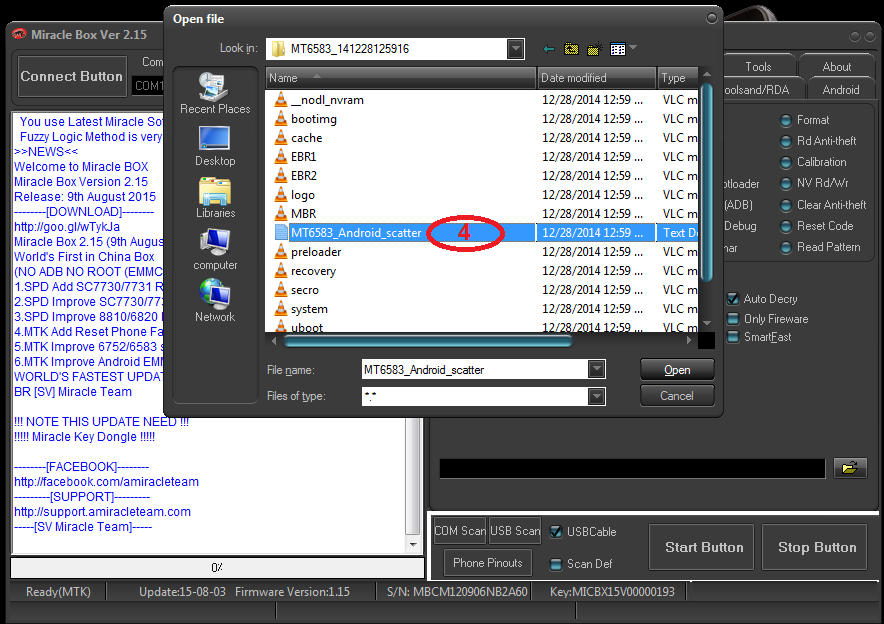Click the USB Scan button
This screenshot has width=884, height=624.
pyautogui.click(x=515, y=531)
